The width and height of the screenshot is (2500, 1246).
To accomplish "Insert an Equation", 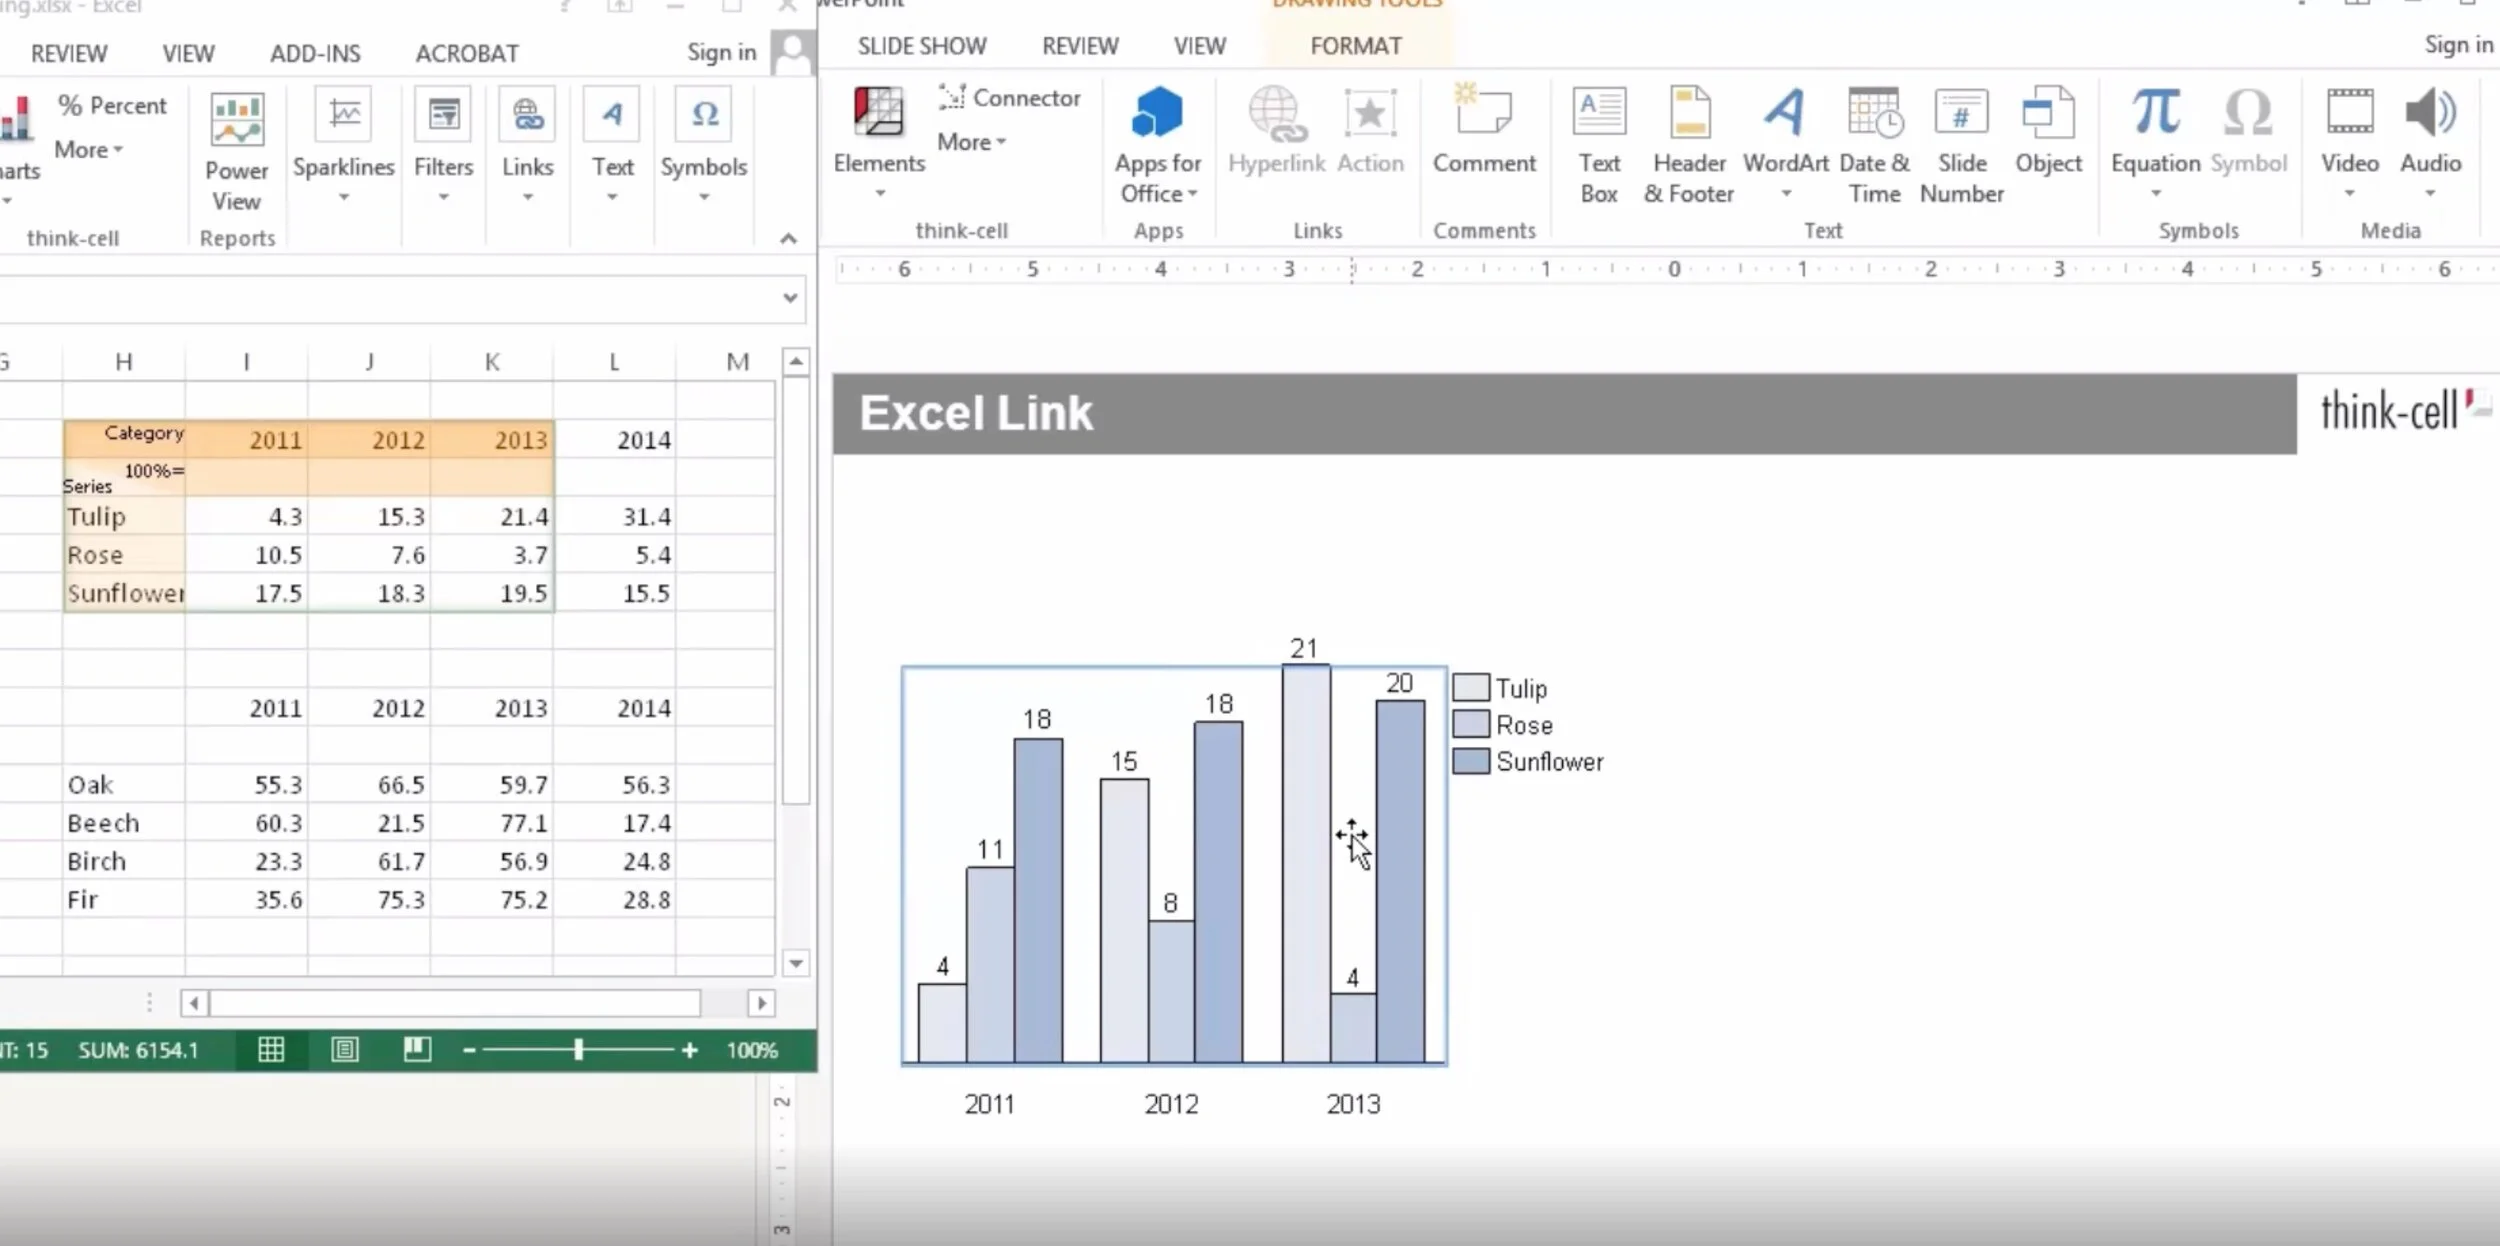I will (2154, 113).
